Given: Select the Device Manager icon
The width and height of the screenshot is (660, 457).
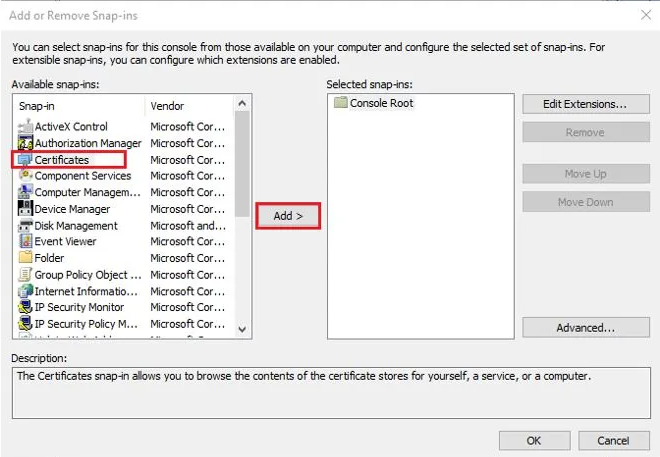Looking at the screenshot, I should [x=25, y=208].
